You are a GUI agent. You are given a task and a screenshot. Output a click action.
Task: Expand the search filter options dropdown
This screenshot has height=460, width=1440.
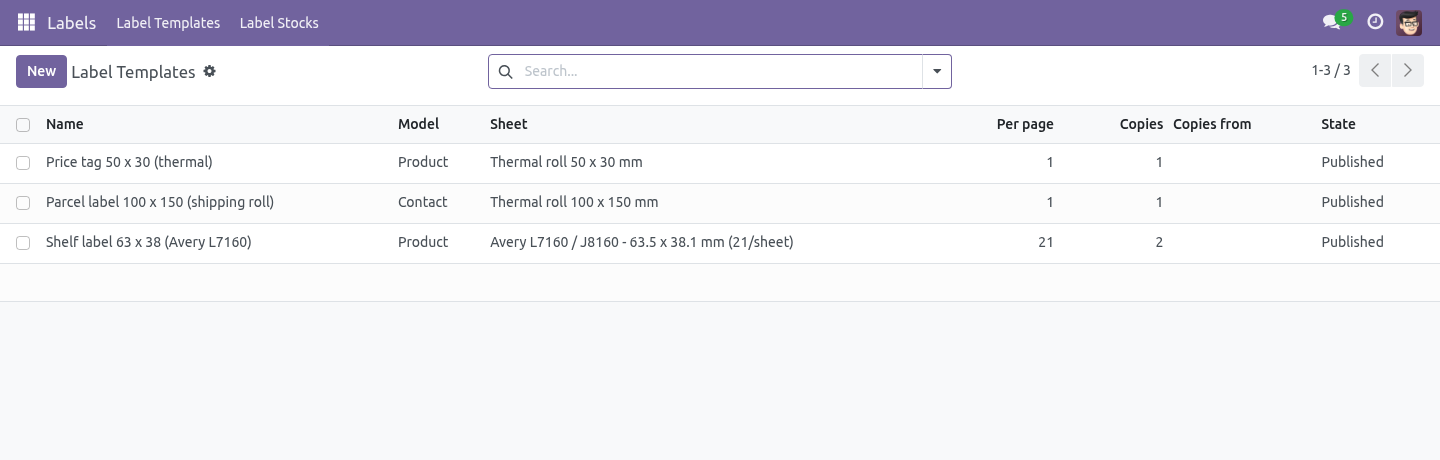(937, 72)
